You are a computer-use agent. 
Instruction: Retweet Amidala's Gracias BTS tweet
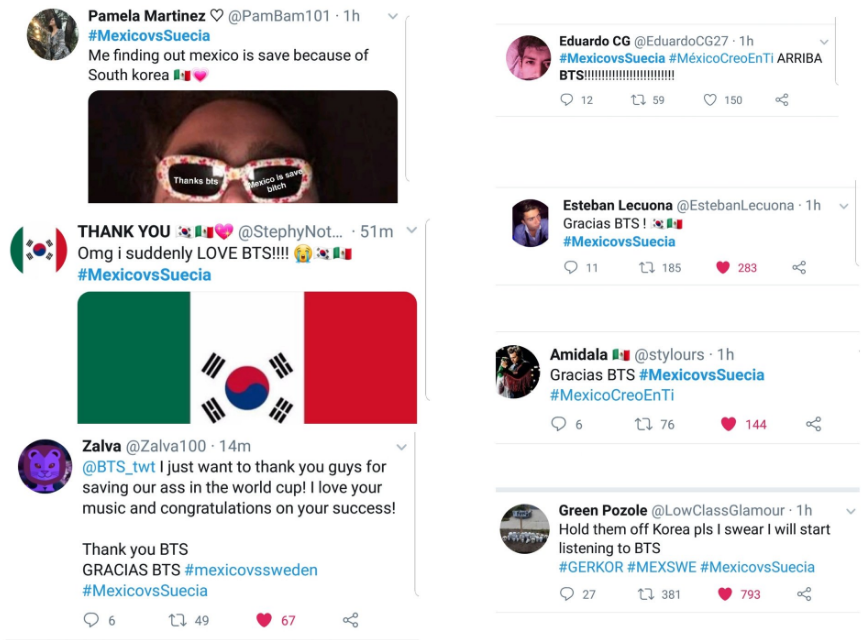[x=643, y=424]
